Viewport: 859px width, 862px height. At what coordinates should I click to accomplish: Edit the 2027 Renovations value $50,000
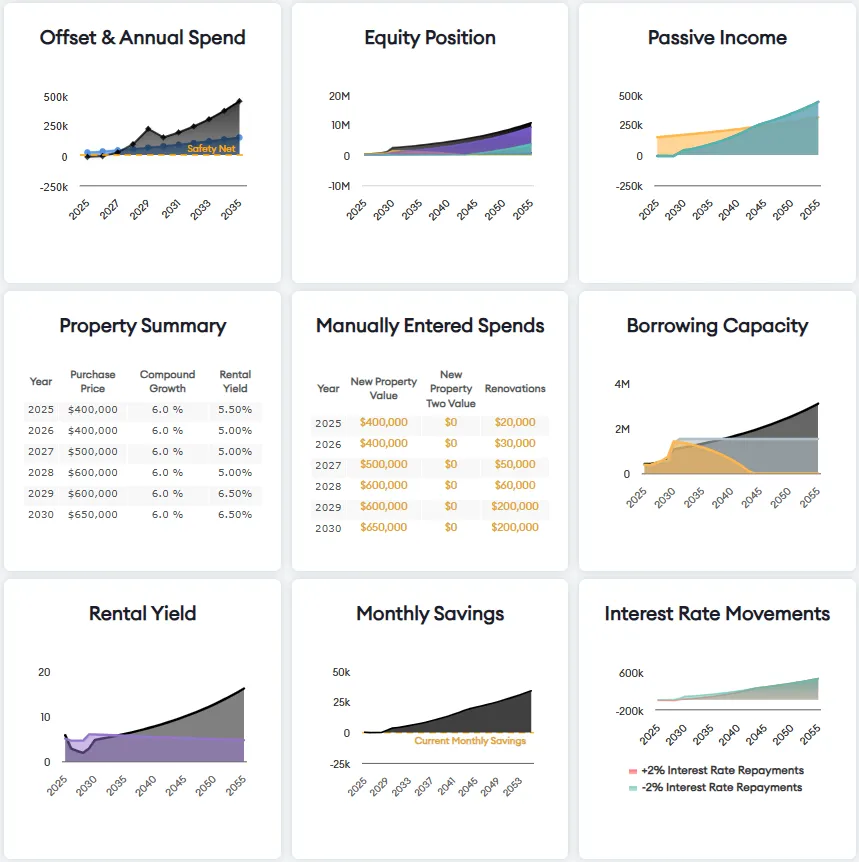pyautogui.click(x=515, y=464)
